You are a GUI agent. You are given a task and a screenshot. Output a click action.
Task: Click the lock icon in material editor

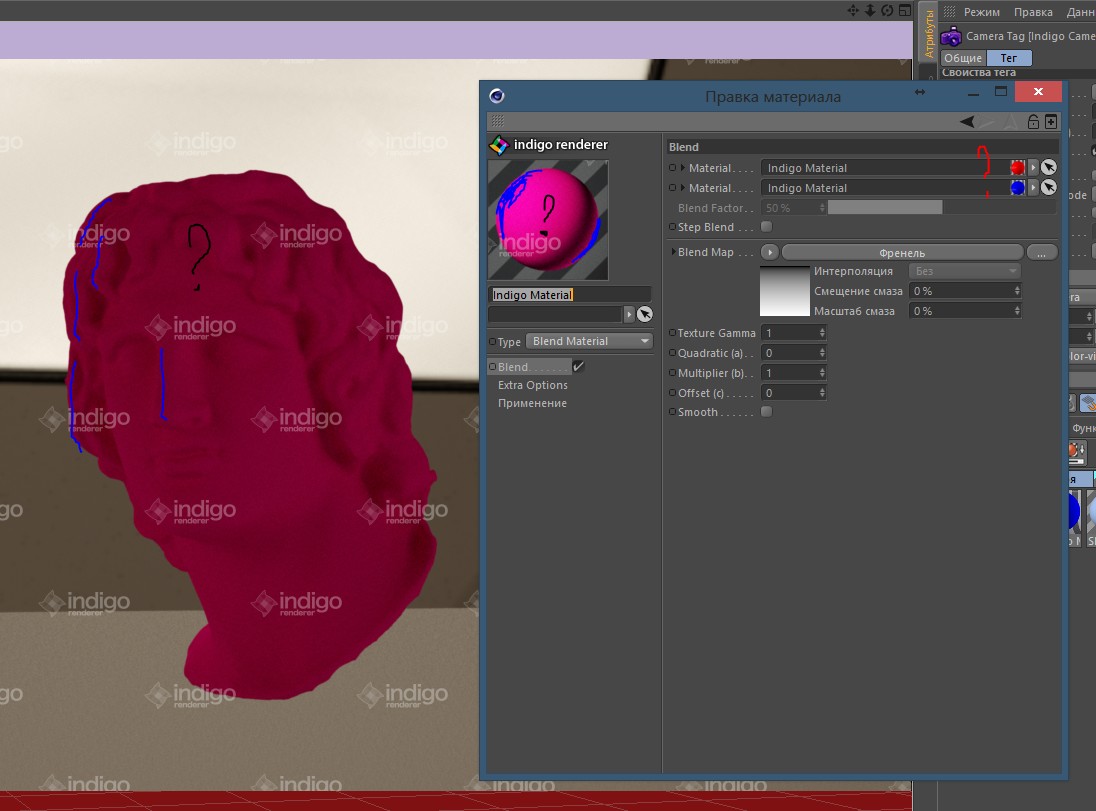coord(1034,121)
